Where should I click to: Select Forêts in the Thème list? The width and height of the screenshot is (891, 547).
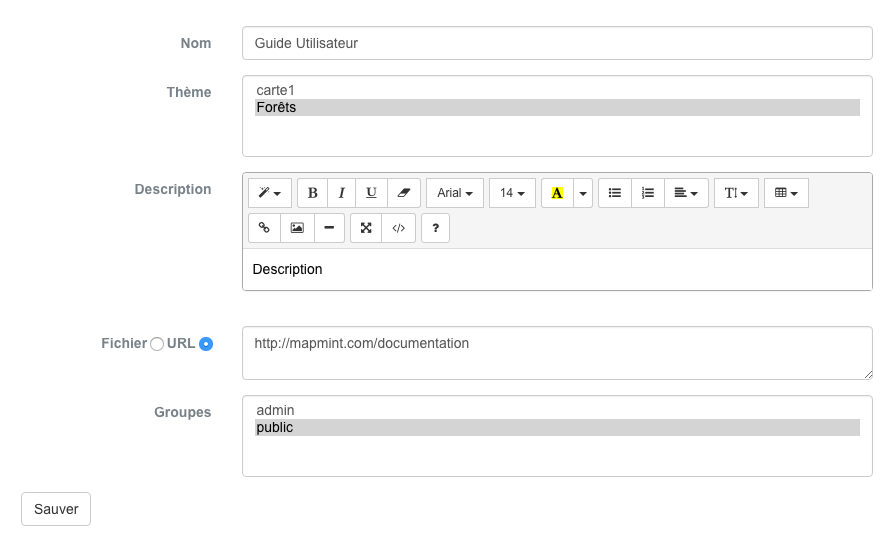coord(557,107)
